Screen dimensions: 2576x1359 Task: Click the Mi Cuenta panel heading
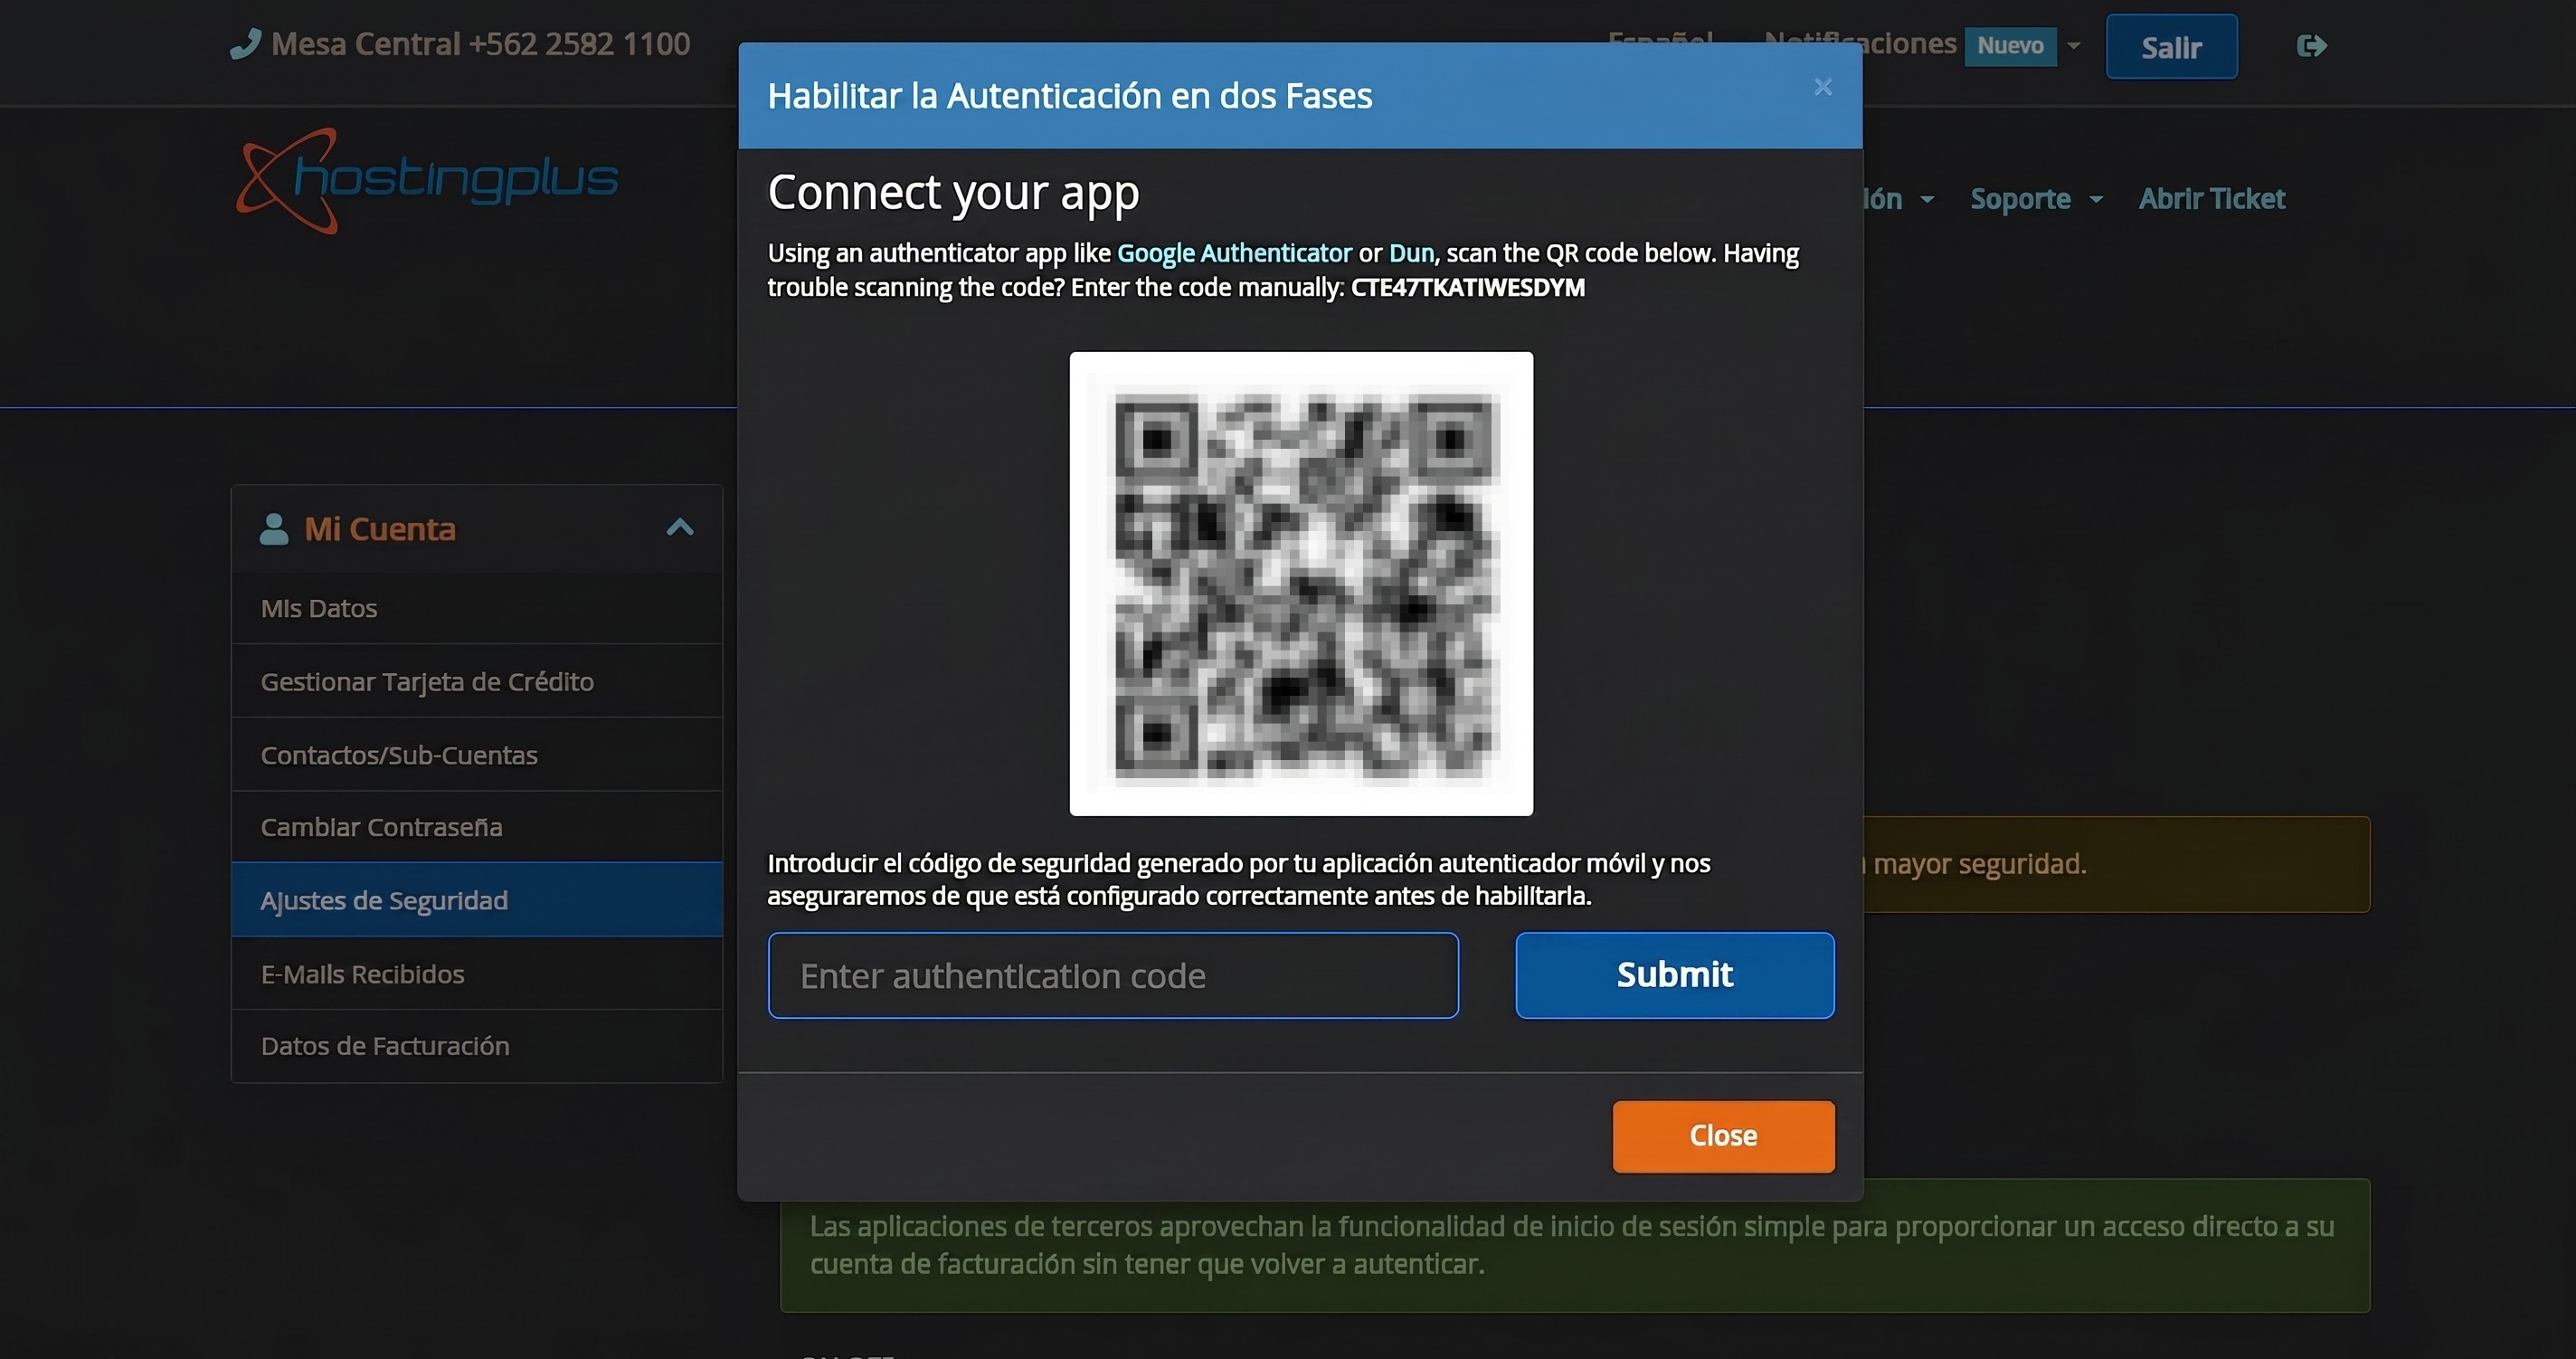pyautogui.click(x=380, y=528)
